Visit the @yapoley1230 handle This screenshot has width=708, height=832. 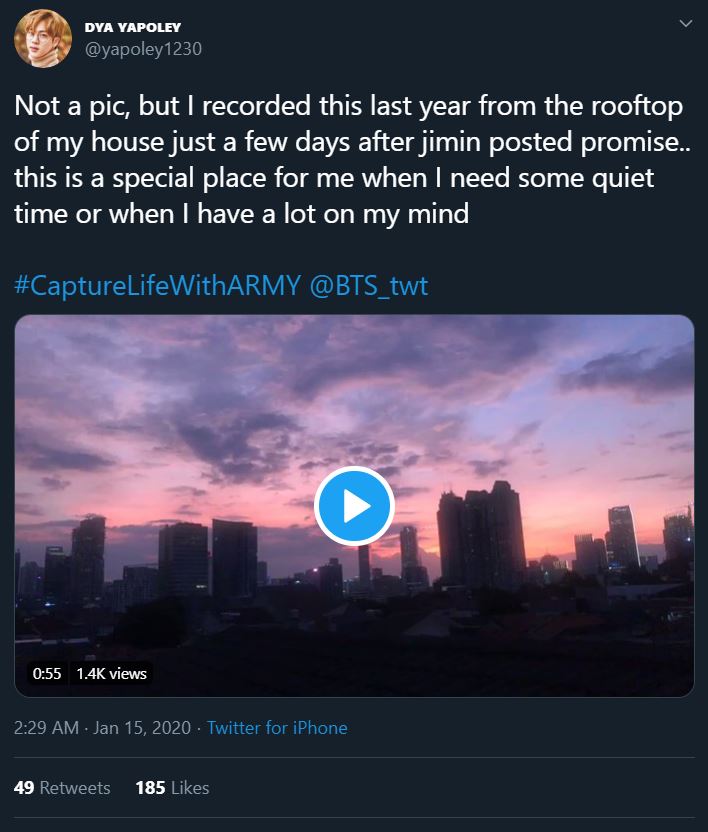pyautogui.click(x=142, y=45)
